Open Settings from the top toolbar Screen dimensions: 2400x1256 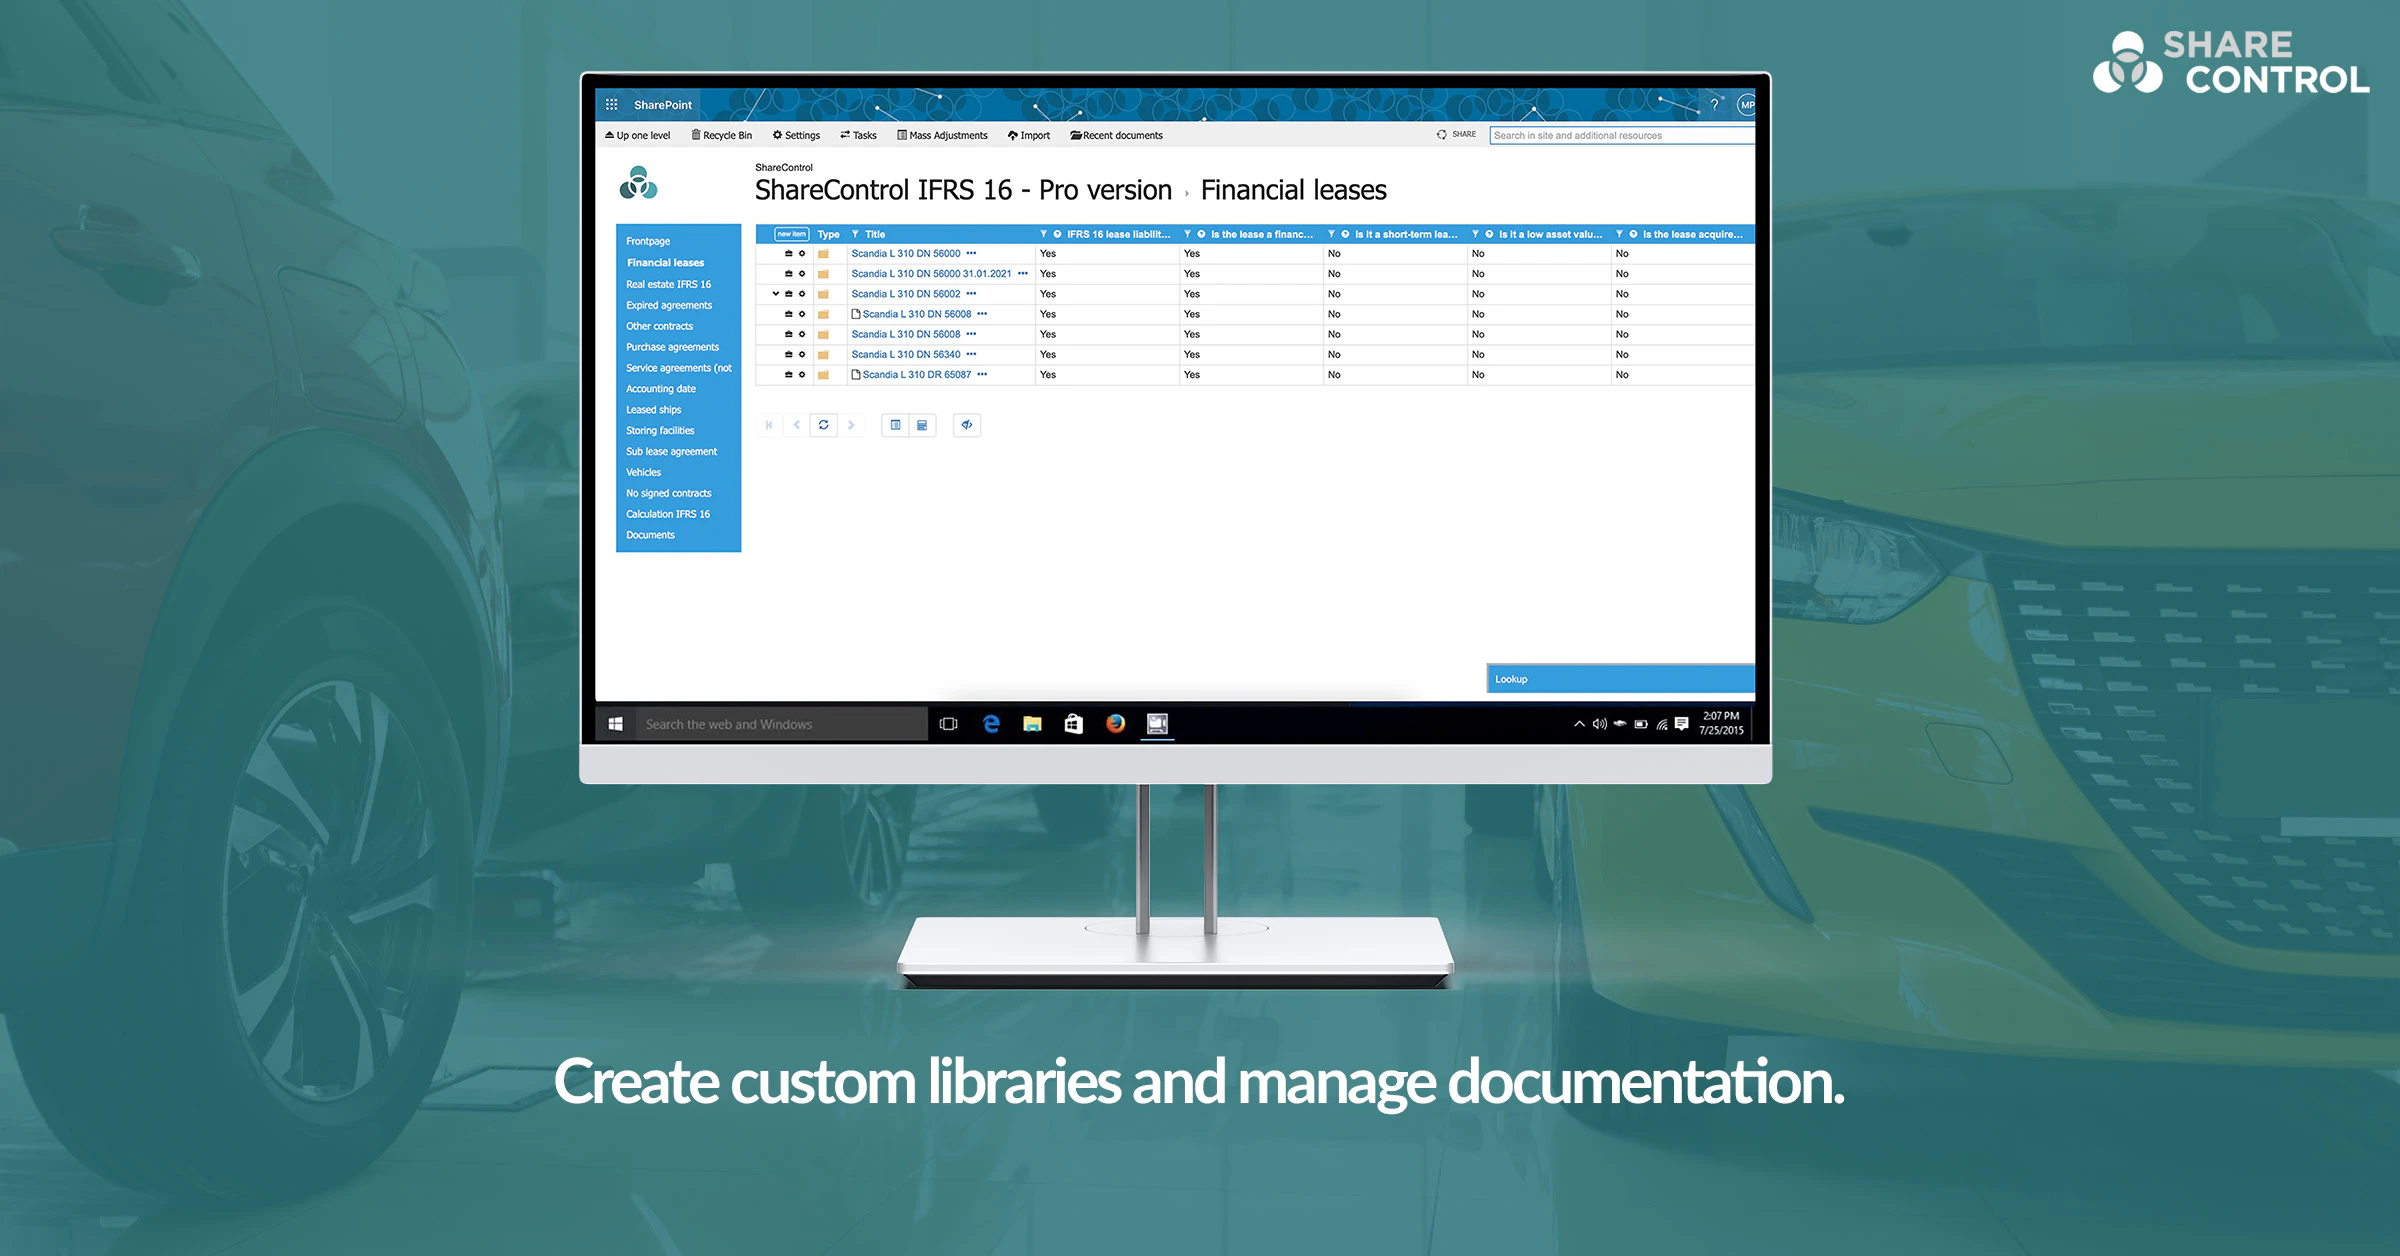796,135
